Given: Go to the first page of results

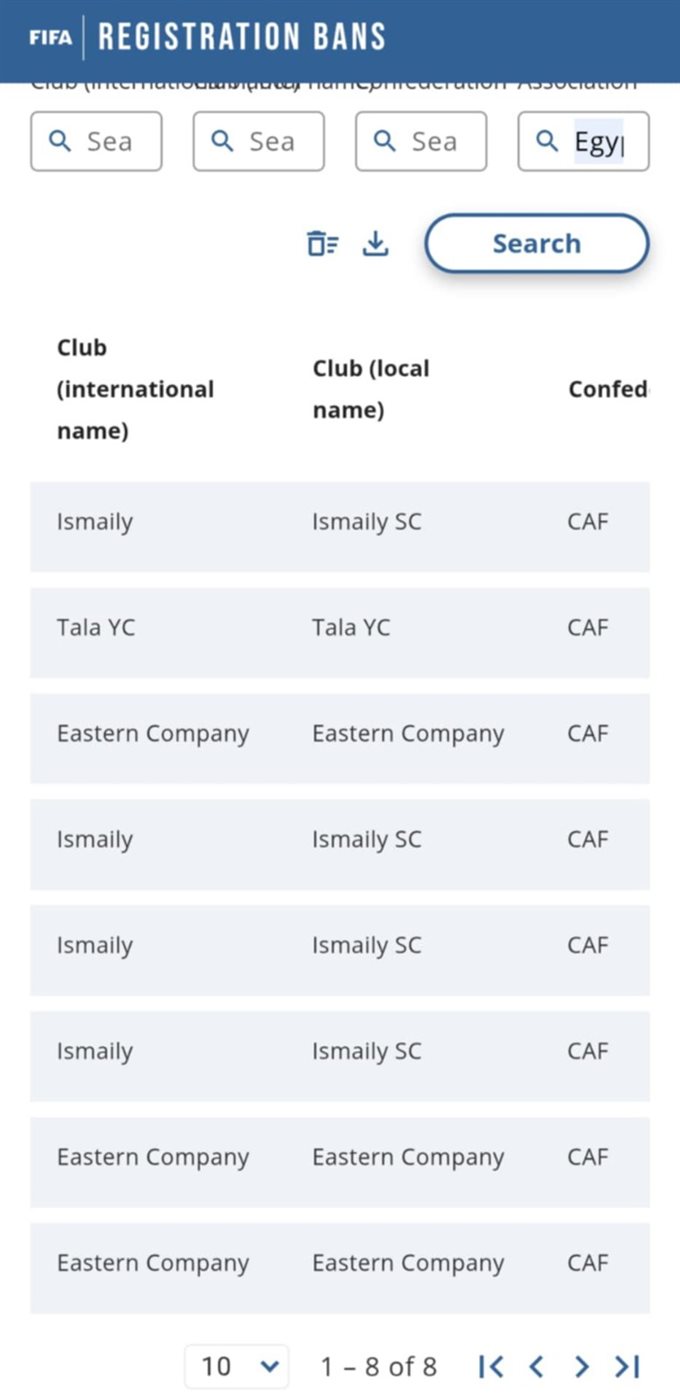Looking at the screenshot, I should click(490, 1366).
